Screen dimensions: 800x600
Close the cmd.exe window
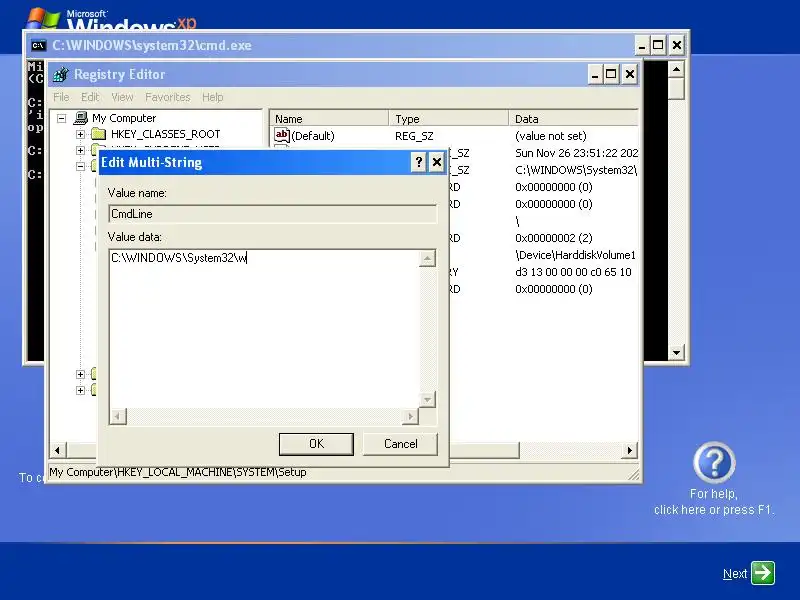(677, 45)
